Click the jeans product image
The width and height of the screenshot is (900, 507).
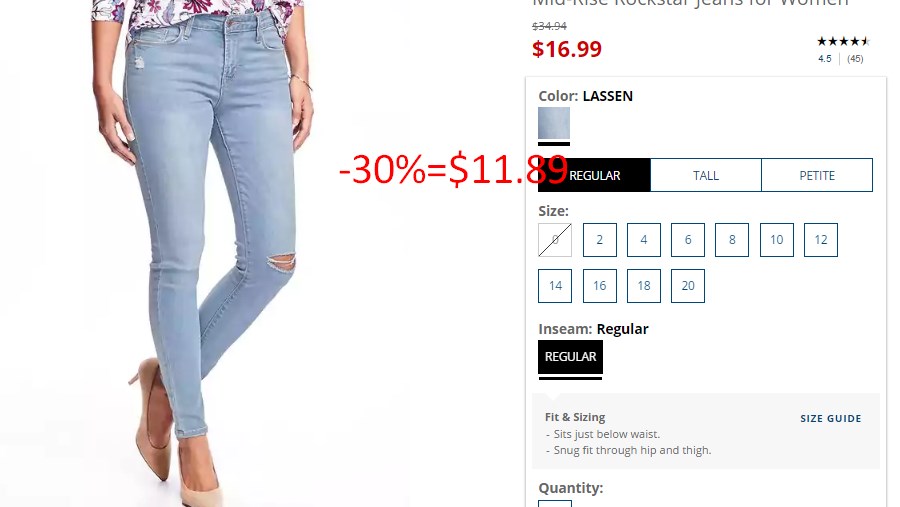click(204, 253)
